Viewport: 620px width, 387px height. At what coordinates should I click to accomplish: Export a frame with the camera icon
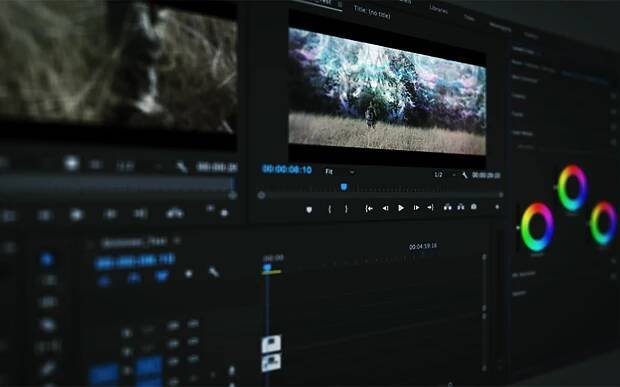[474, 207]
